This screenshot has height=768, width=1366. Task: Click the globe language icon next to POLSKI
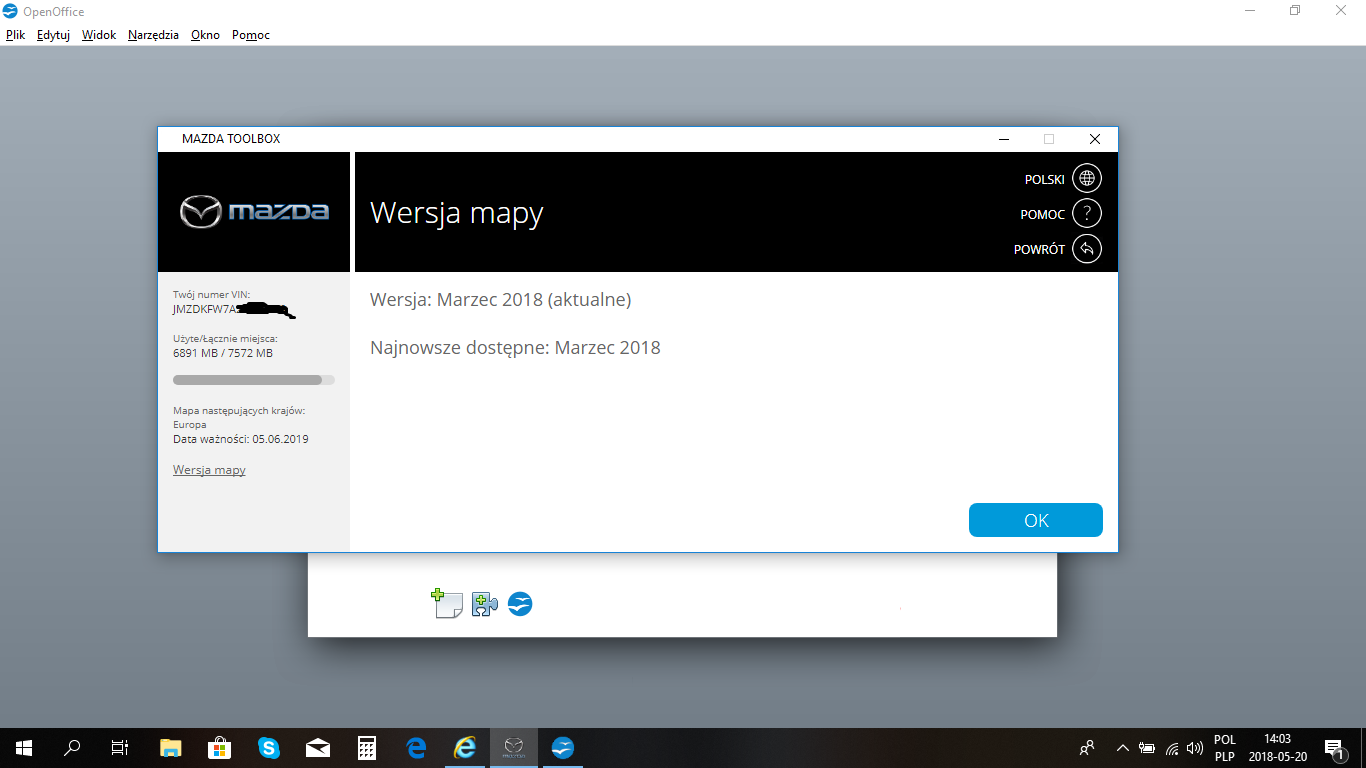click(x=1086, y=179)
